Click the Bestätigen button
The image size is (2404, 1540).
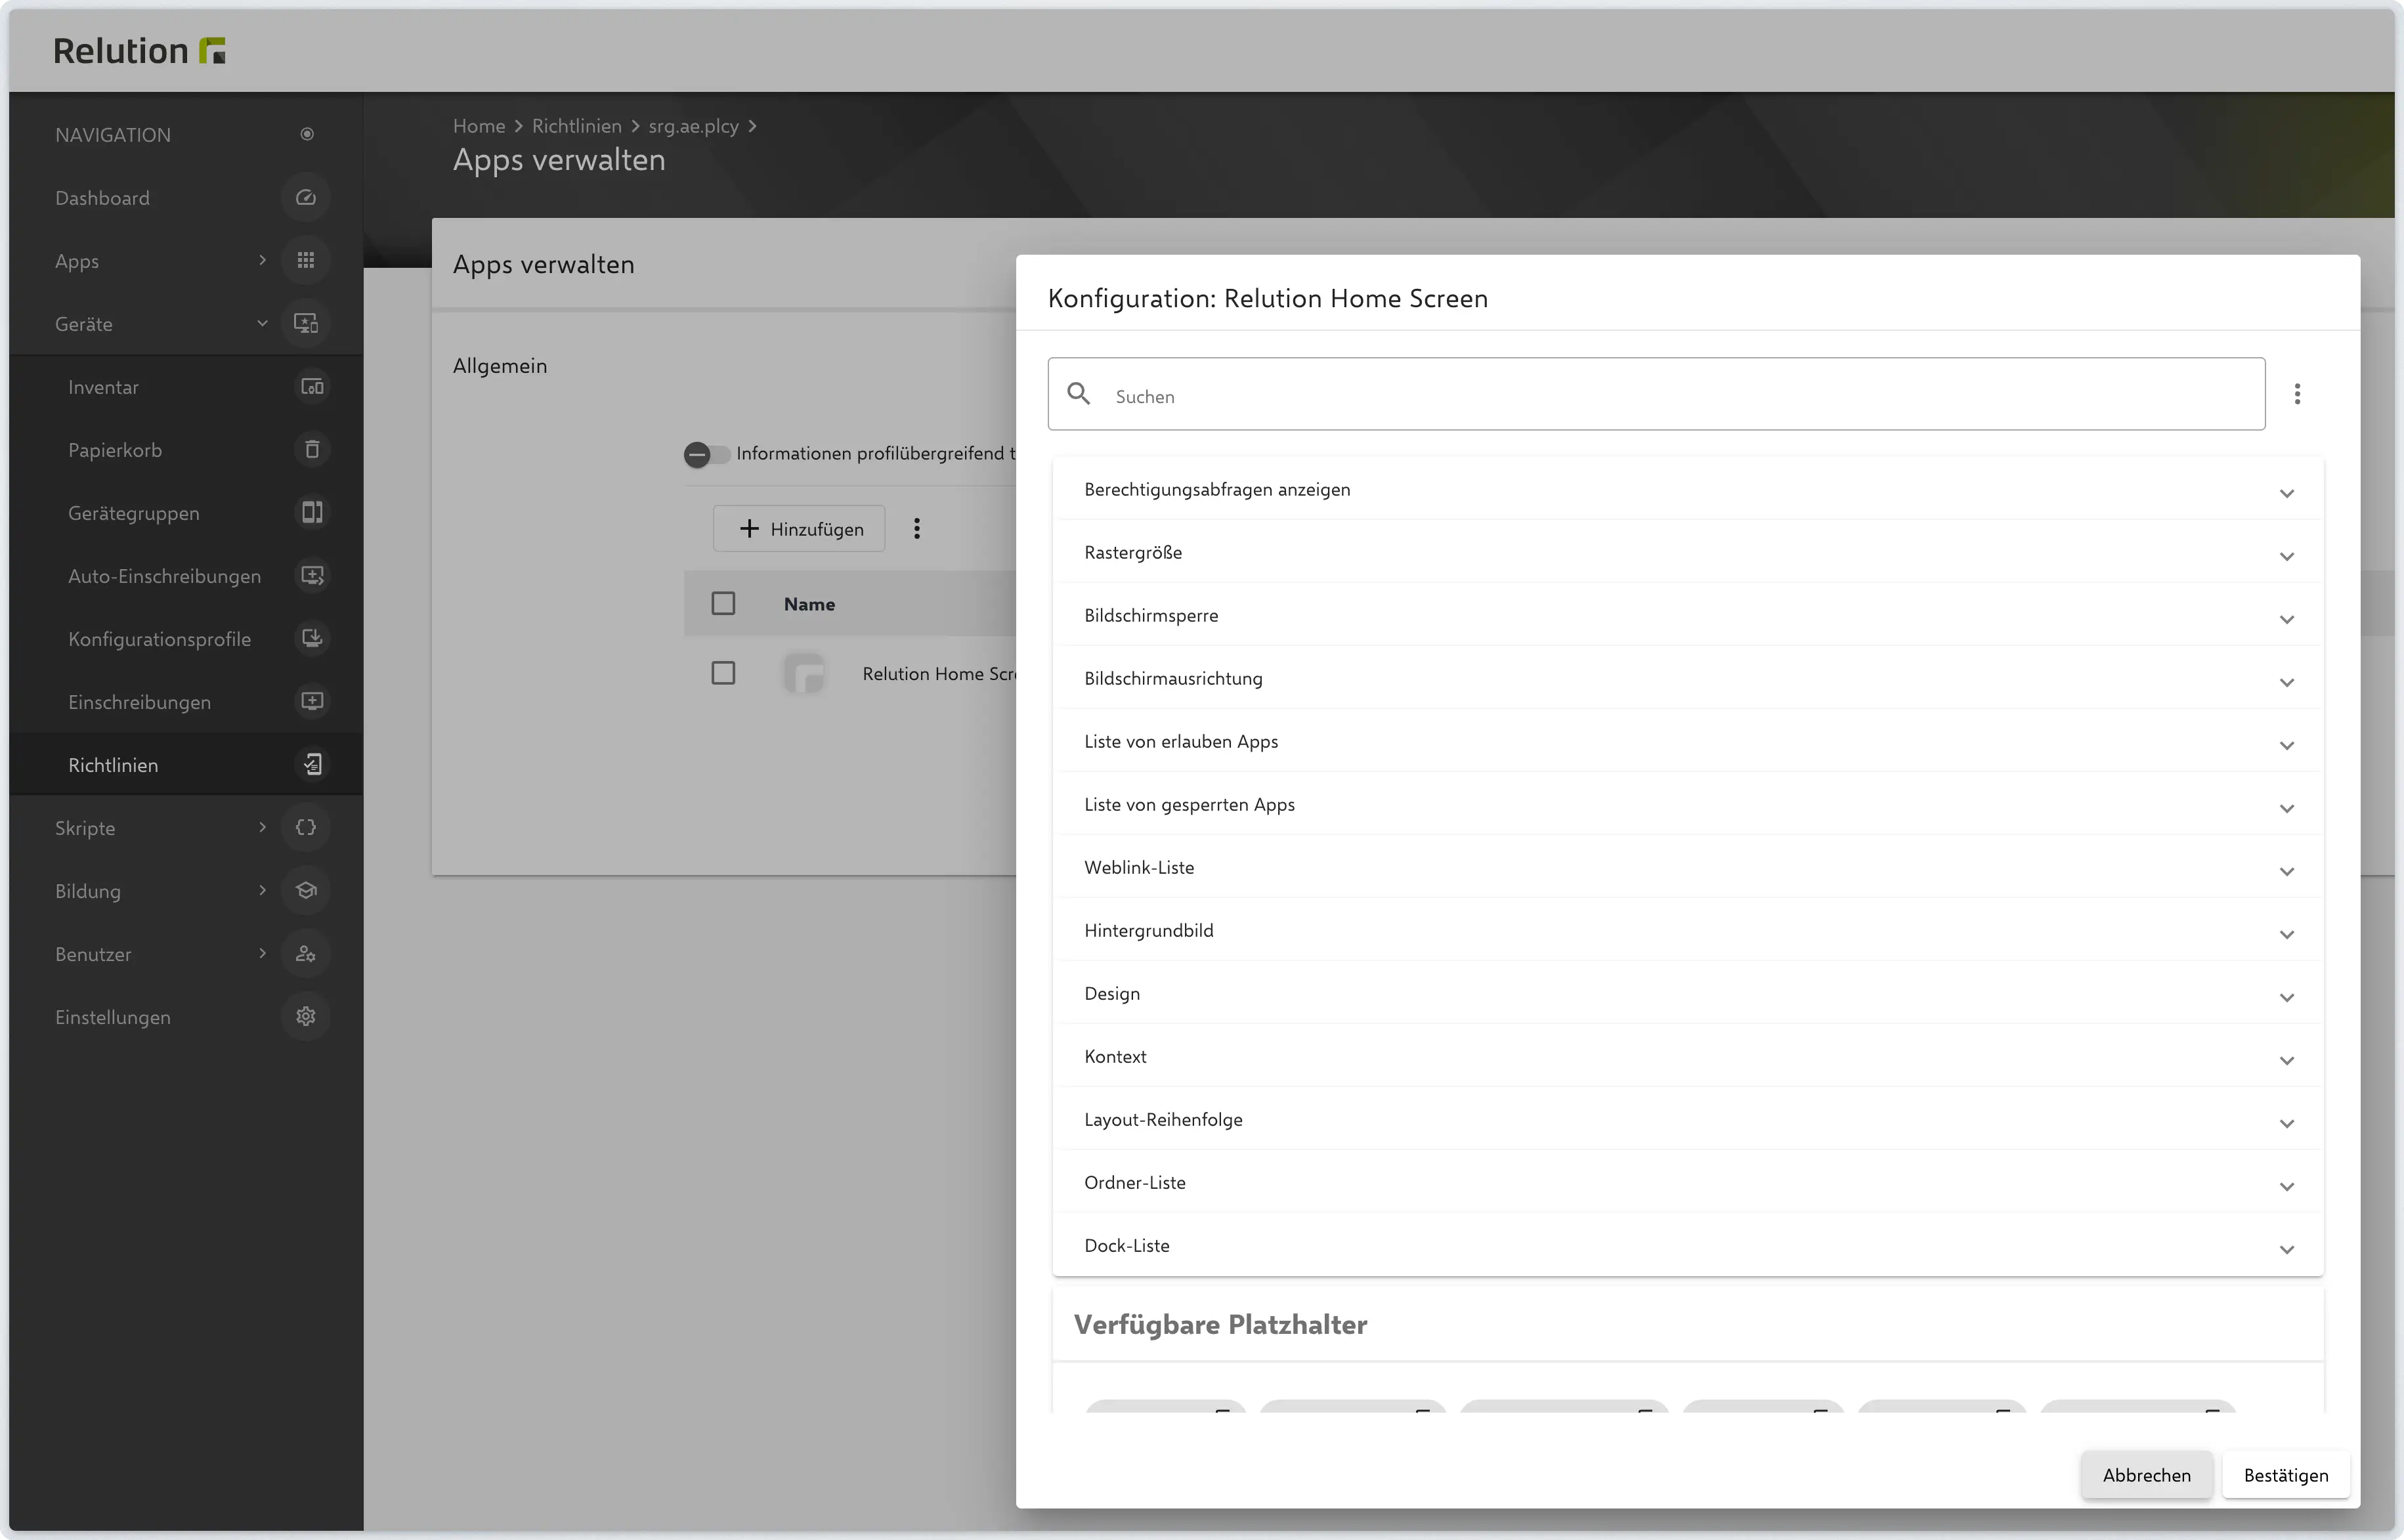[x=2285, y=1475]
